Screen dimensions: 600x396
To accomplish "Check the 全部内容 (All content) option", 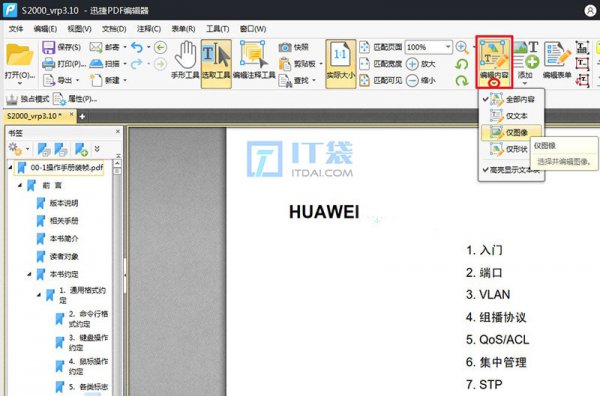I will (511, 99).
